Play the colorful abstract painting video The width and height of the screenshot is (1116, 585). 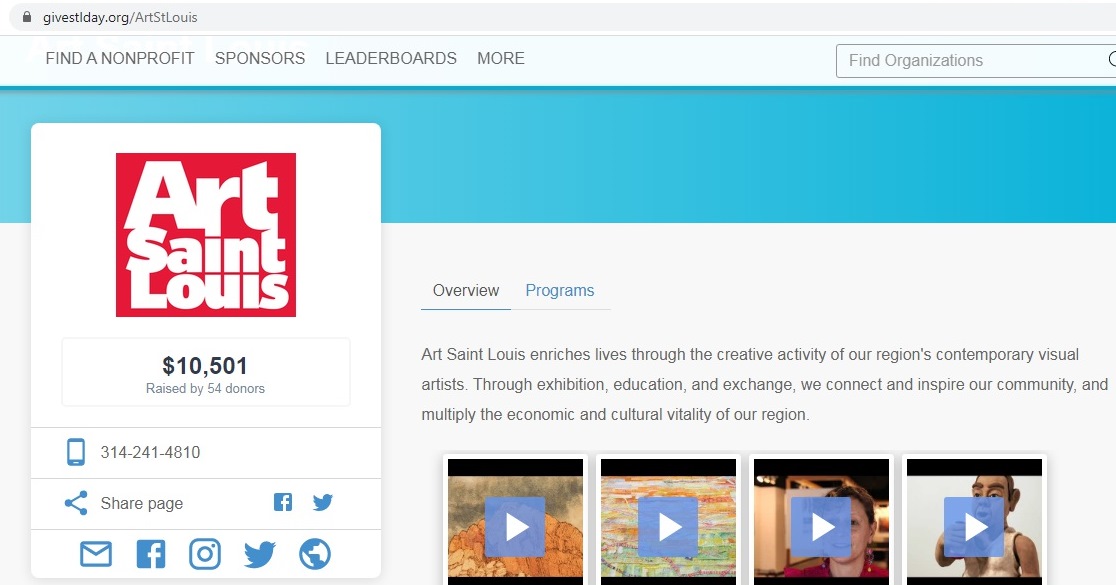(x=668, y=527)
